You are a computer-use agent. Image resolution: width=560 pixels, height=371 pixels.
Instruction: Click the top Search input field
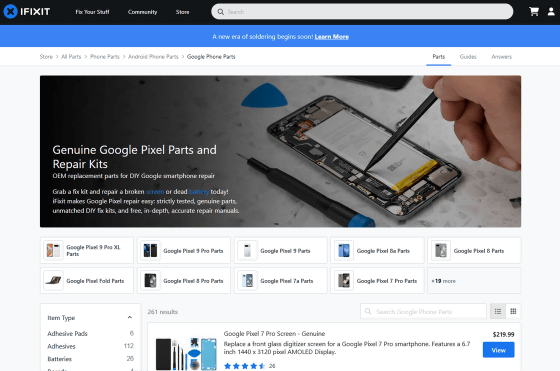point(362,12)
